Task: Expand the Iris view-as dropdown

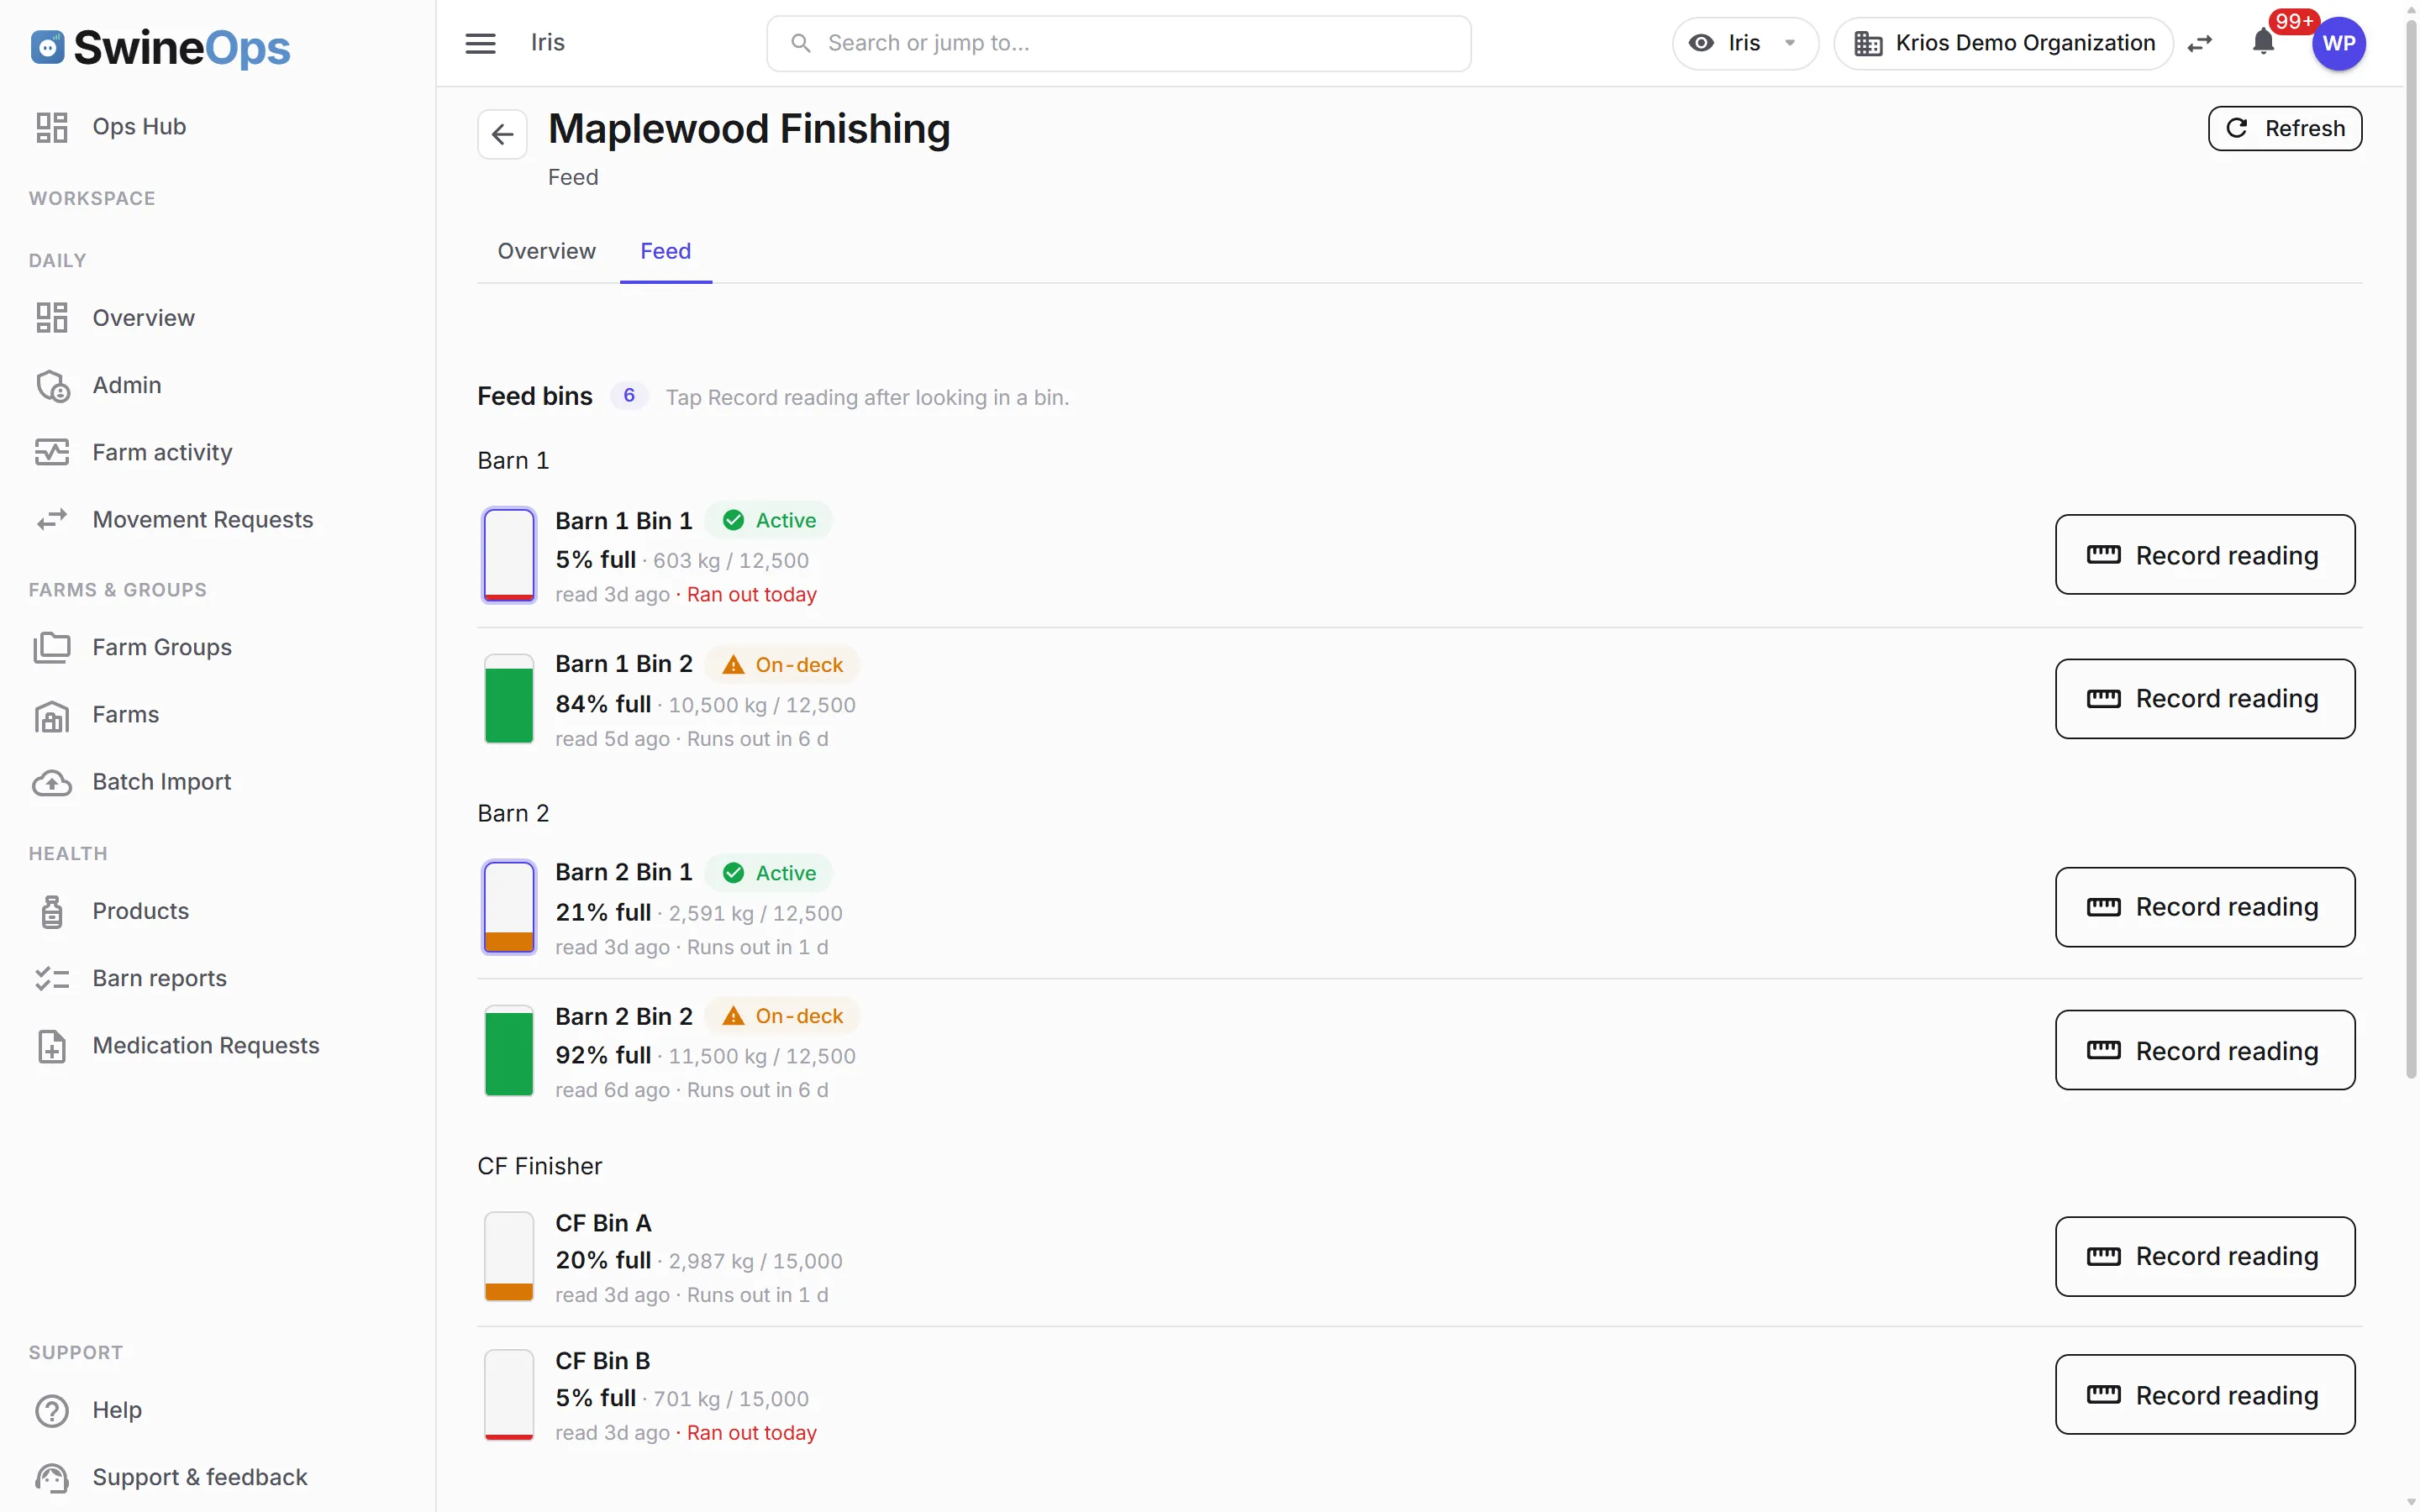Action: pos(1744,43)
